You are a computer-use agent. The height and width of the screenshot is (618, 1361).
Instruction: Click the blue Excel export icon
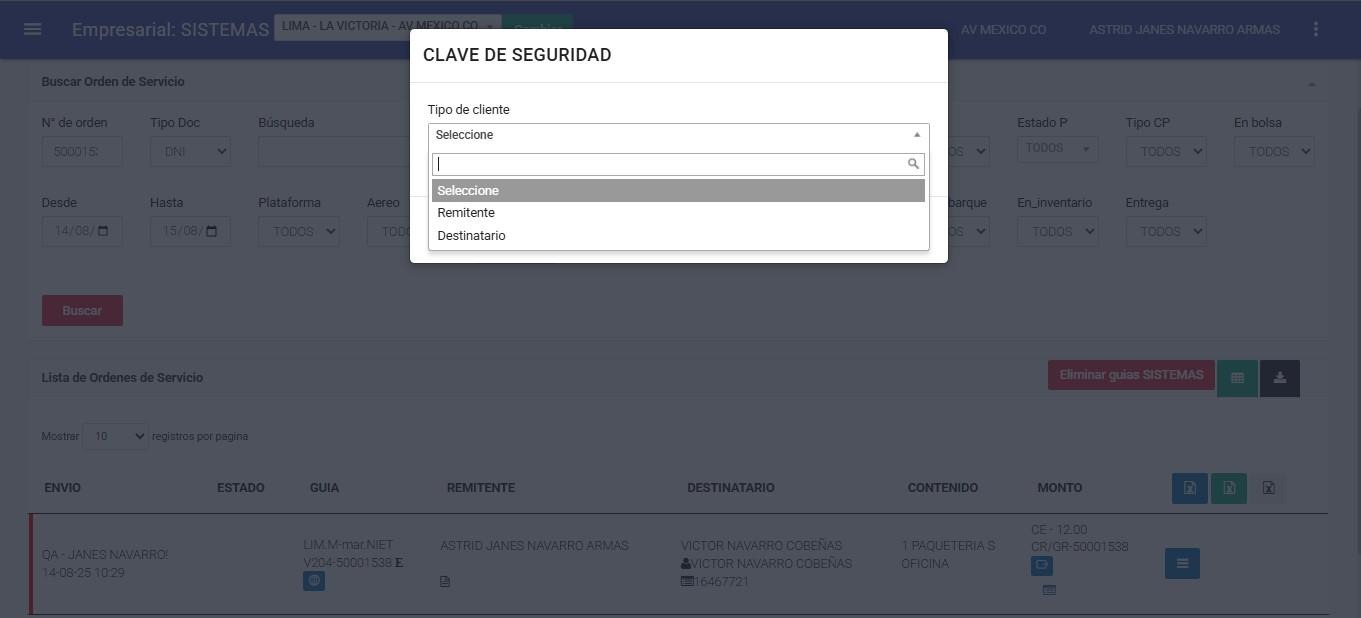pos(1189,488)
